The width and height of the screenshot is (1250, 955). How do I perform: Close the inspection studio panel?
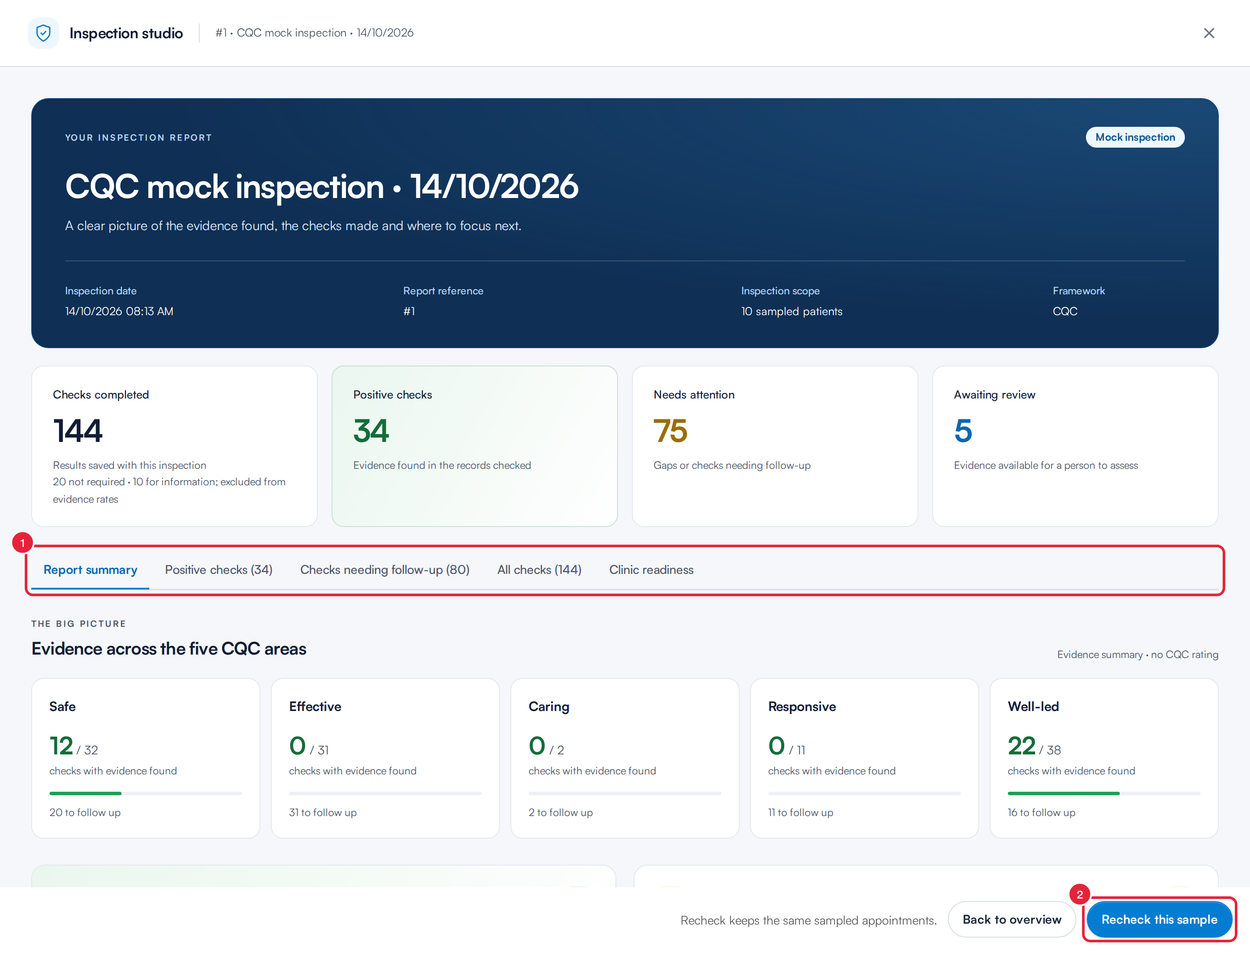1209,33
